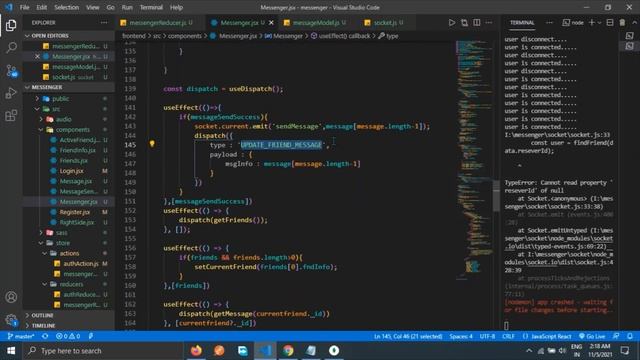Screen dimensions: 640x360
Task: Expand the sass folder
Action: [41, 233]
